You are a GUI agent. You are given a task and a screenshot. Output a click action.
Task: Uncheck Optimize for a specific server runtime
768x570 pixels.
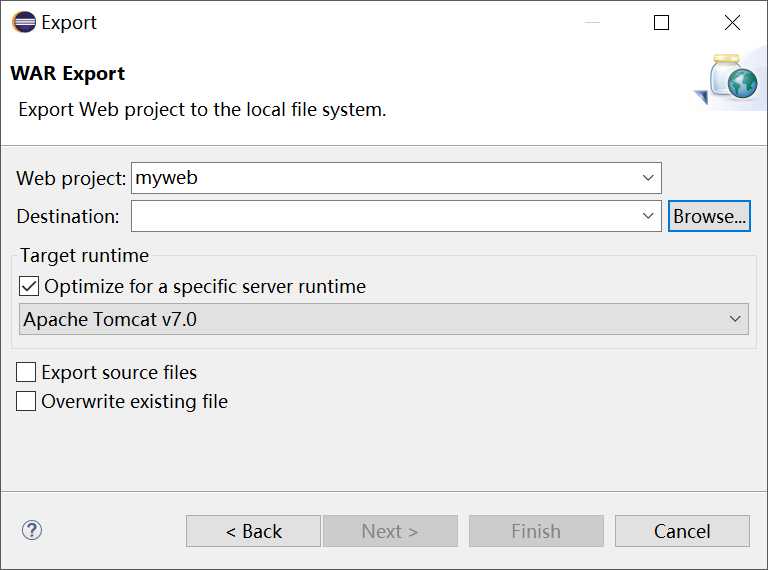click(29, 286)
